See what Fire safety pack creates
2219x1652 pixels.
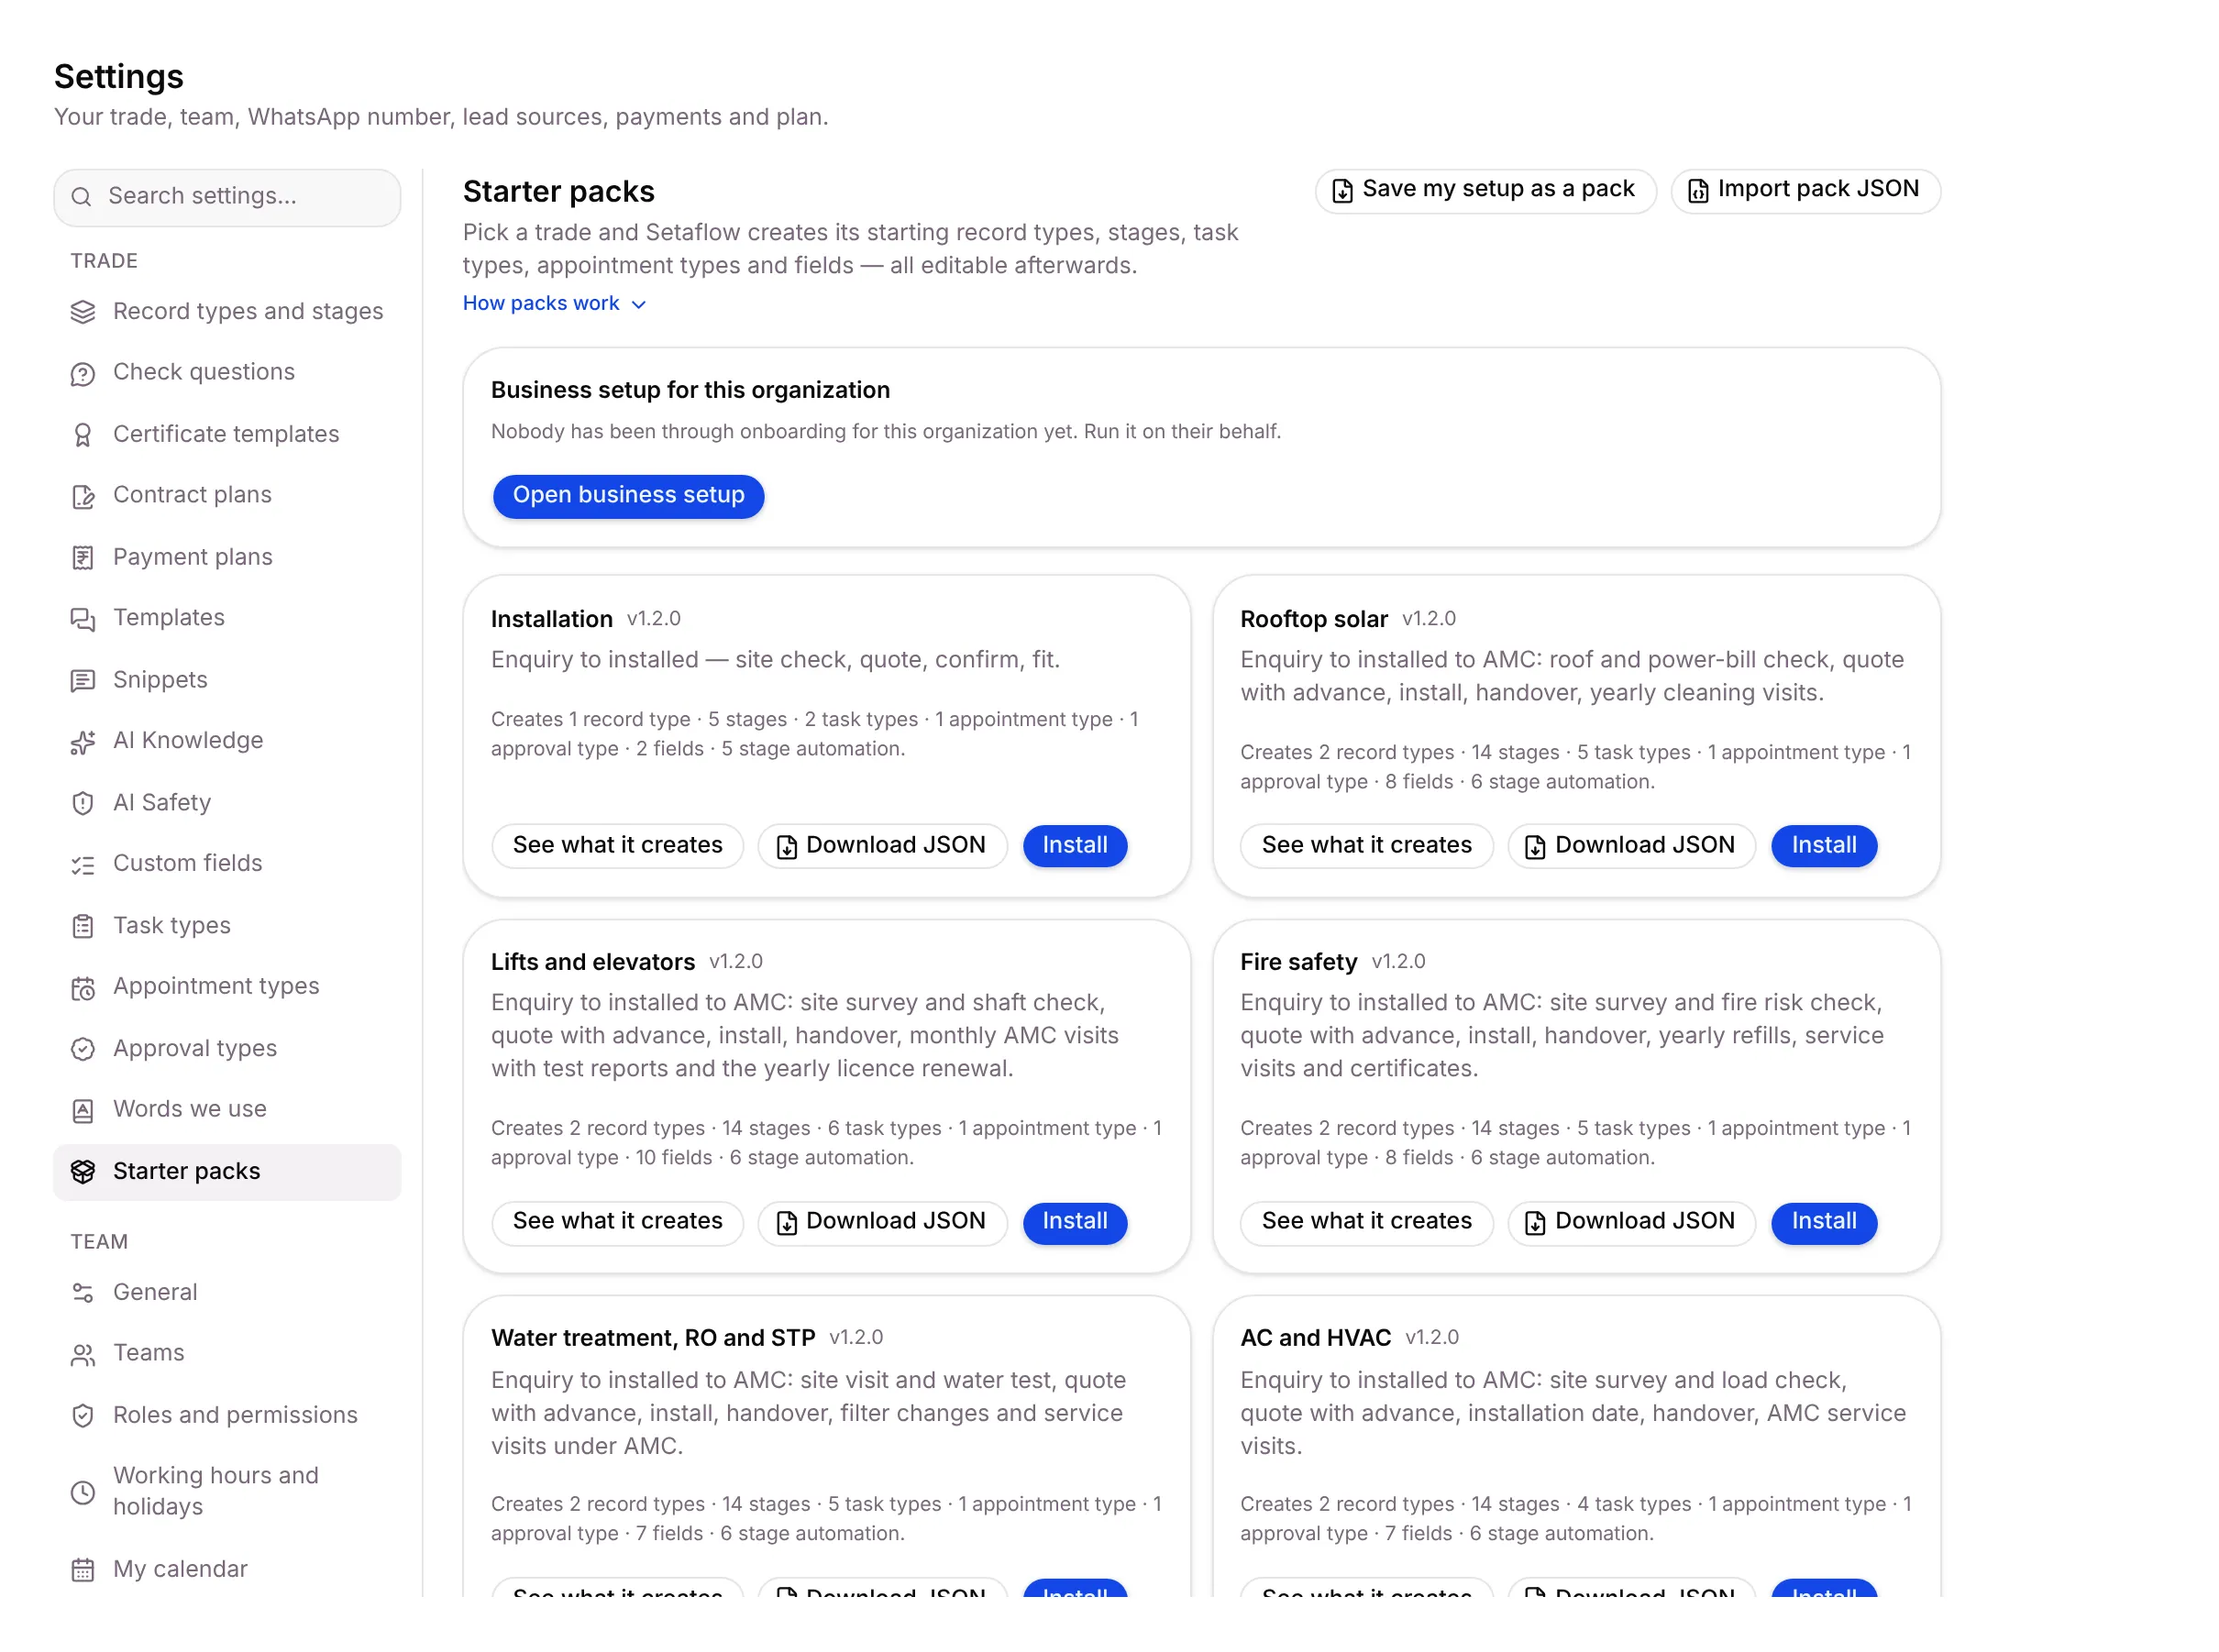pyautogui.click(x=1366, y=1221)
